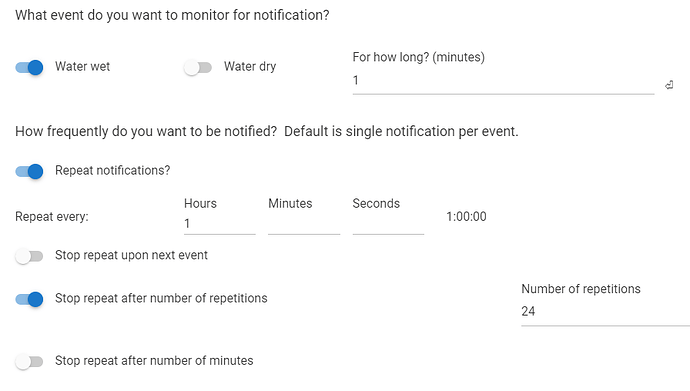Screen dimensions: 690x391
Task: Click Stop repeat after number of repetitions text
Action: point(161,298)
